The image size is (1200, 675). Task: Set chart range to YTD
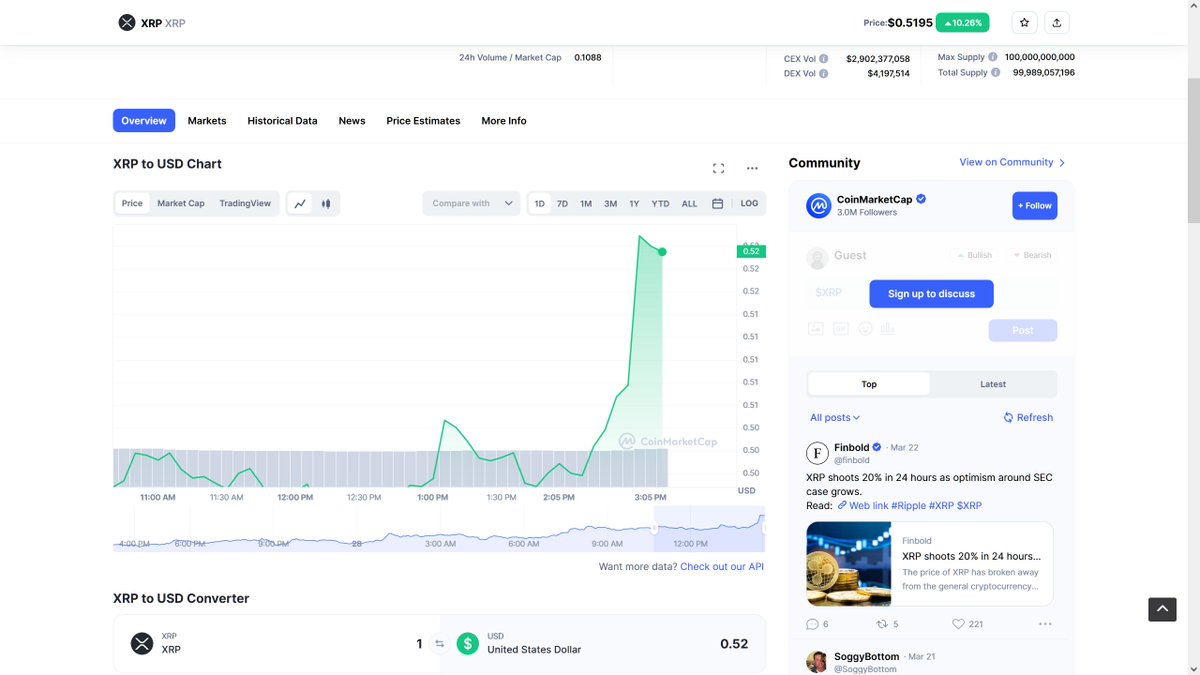coord(660,203)
